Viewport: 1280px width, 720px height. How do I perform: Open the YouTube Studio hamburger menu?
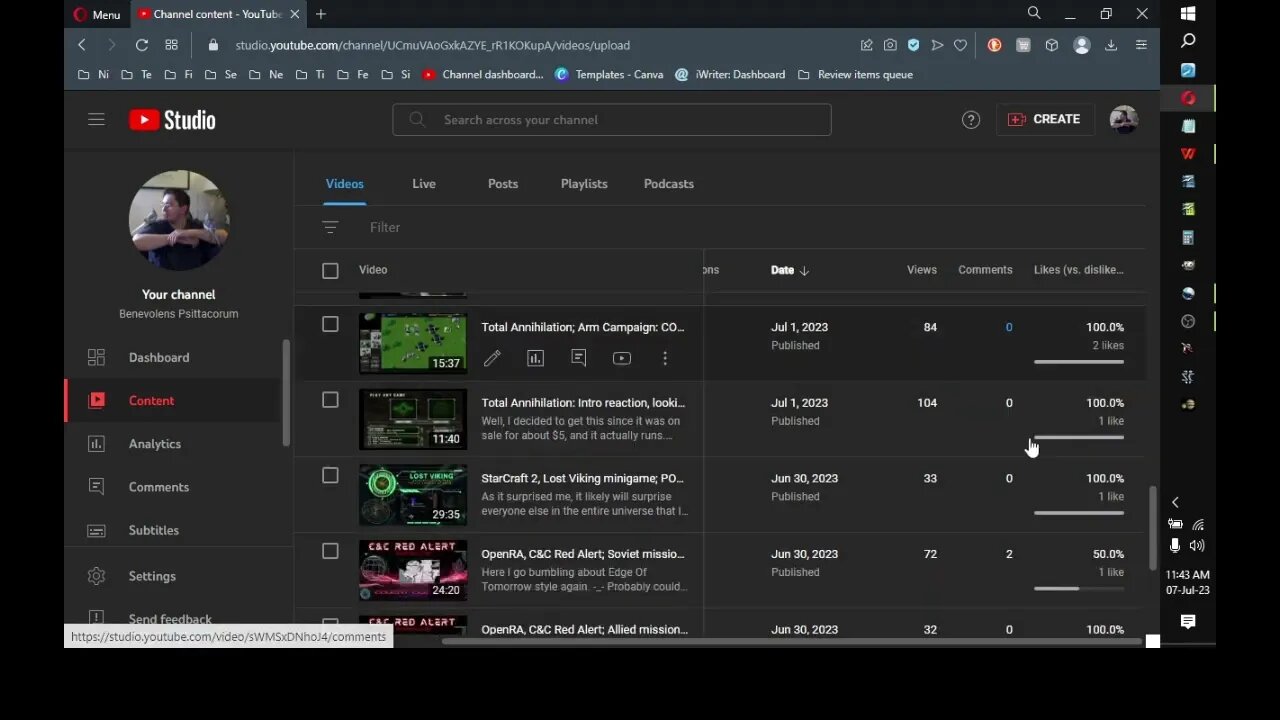click(x=96, y=119)
